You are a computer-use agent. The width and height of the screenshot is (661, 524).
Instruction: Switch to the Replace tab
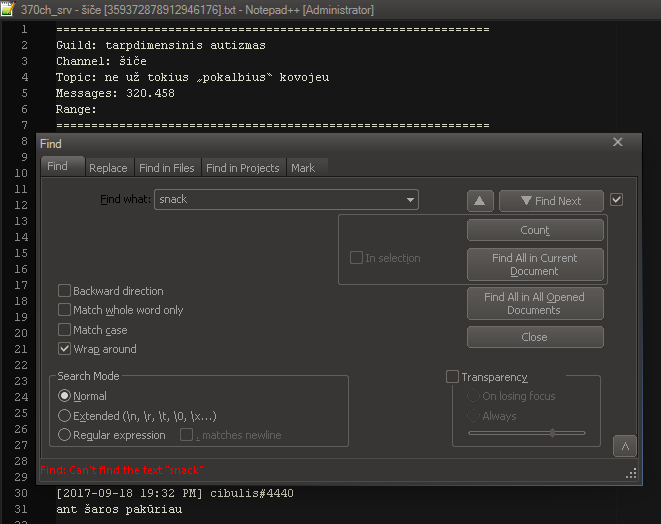[108, 168]
